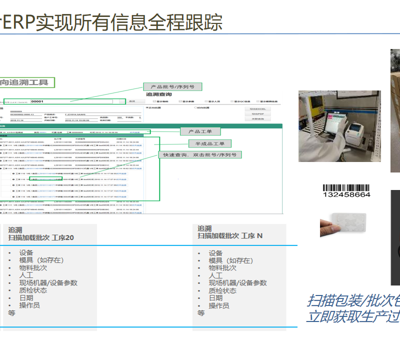Click the 产品工单 callout label
This screenshot has height=360, width=400.
click(200, 131)
